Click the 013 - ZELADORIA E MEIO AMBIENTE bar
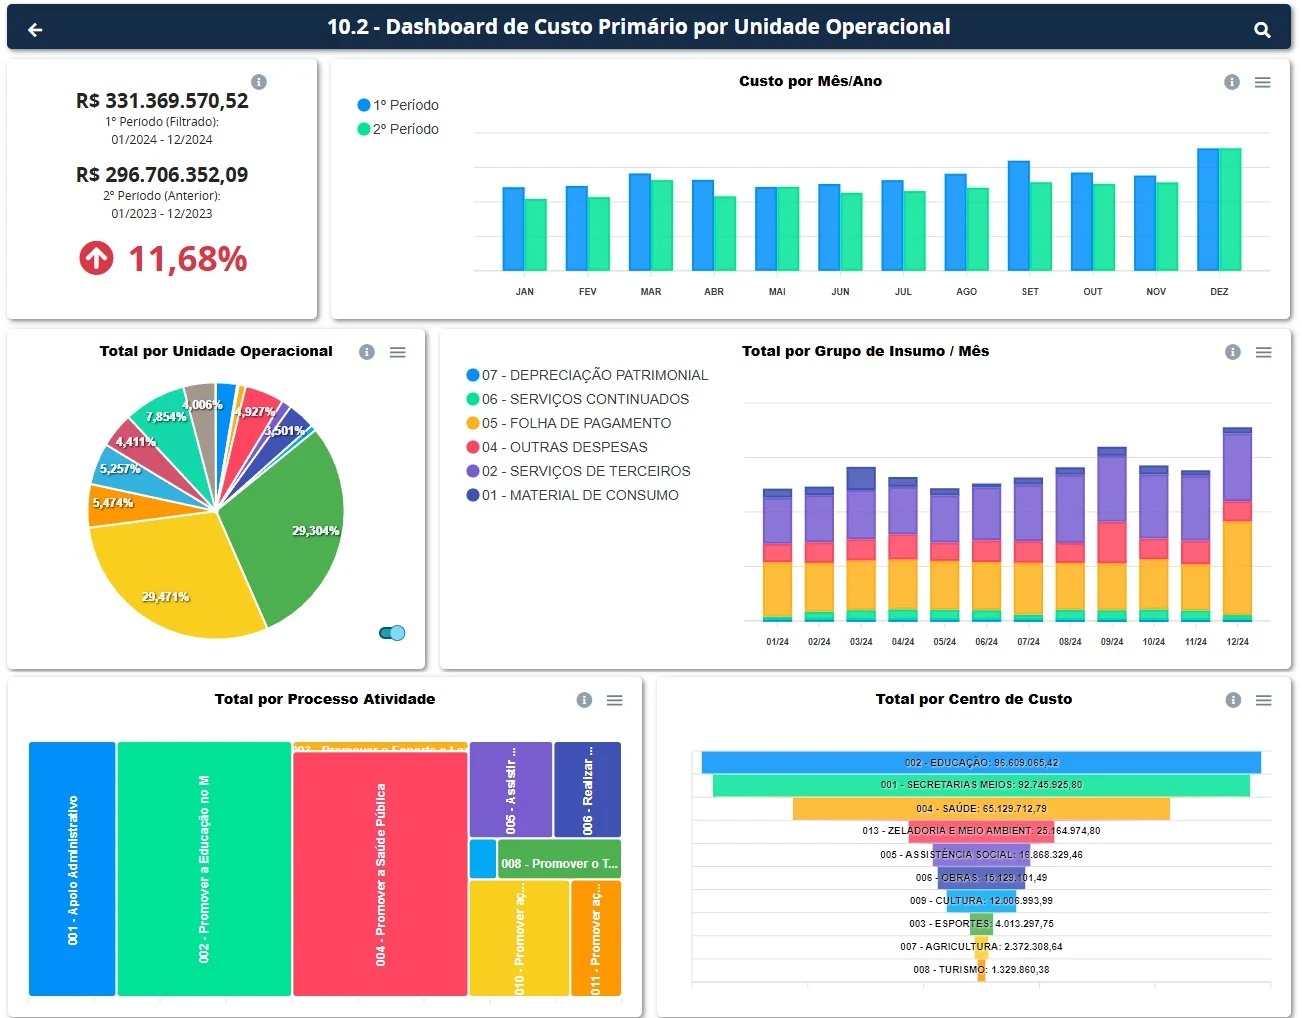The height and width of the screenshot is (1018, 1302). point(981,831)
